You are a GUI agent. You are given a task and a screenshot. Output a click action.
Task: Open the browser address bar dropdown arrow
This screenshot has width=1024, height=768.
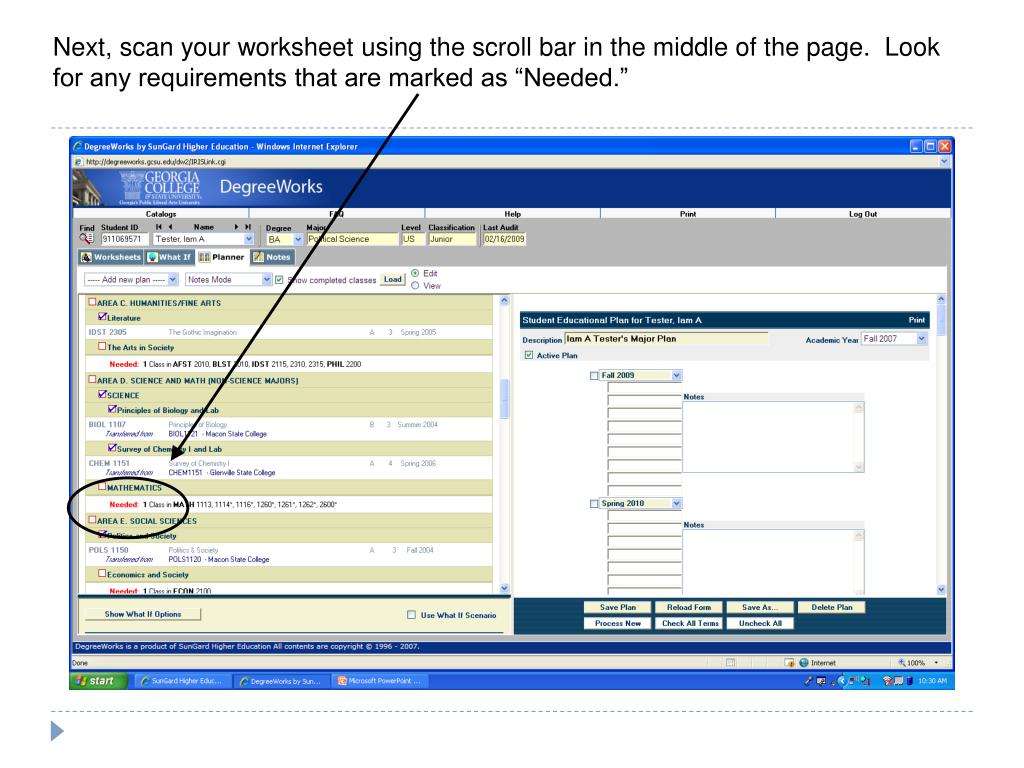pos(944,161)
